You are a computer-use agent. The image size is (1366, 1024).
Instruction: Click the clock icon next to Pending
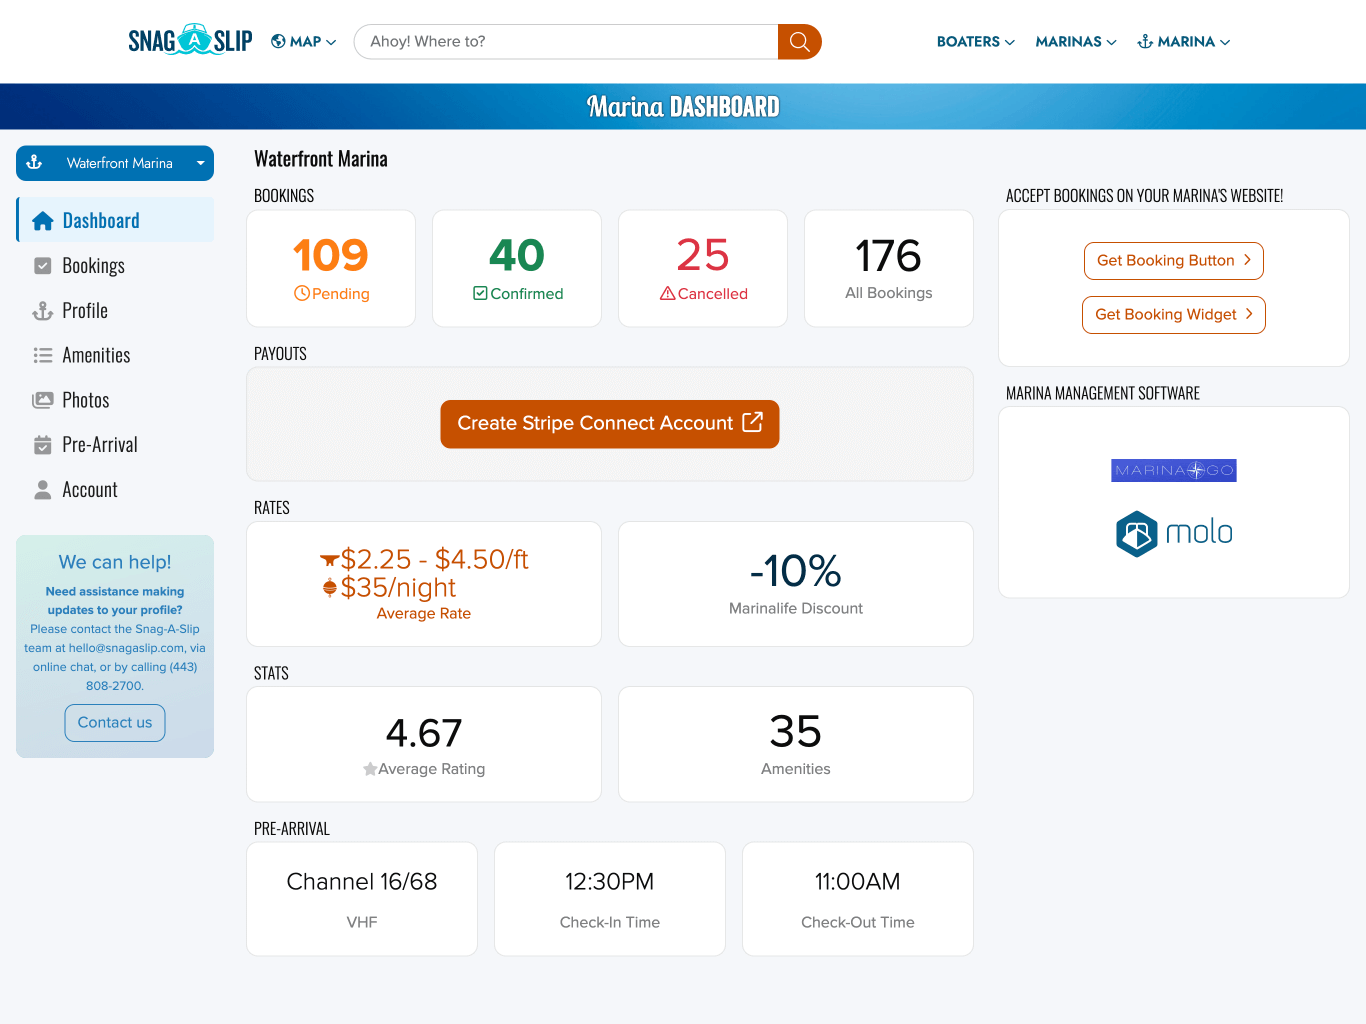pyautogui.click(x=301, y=294)
